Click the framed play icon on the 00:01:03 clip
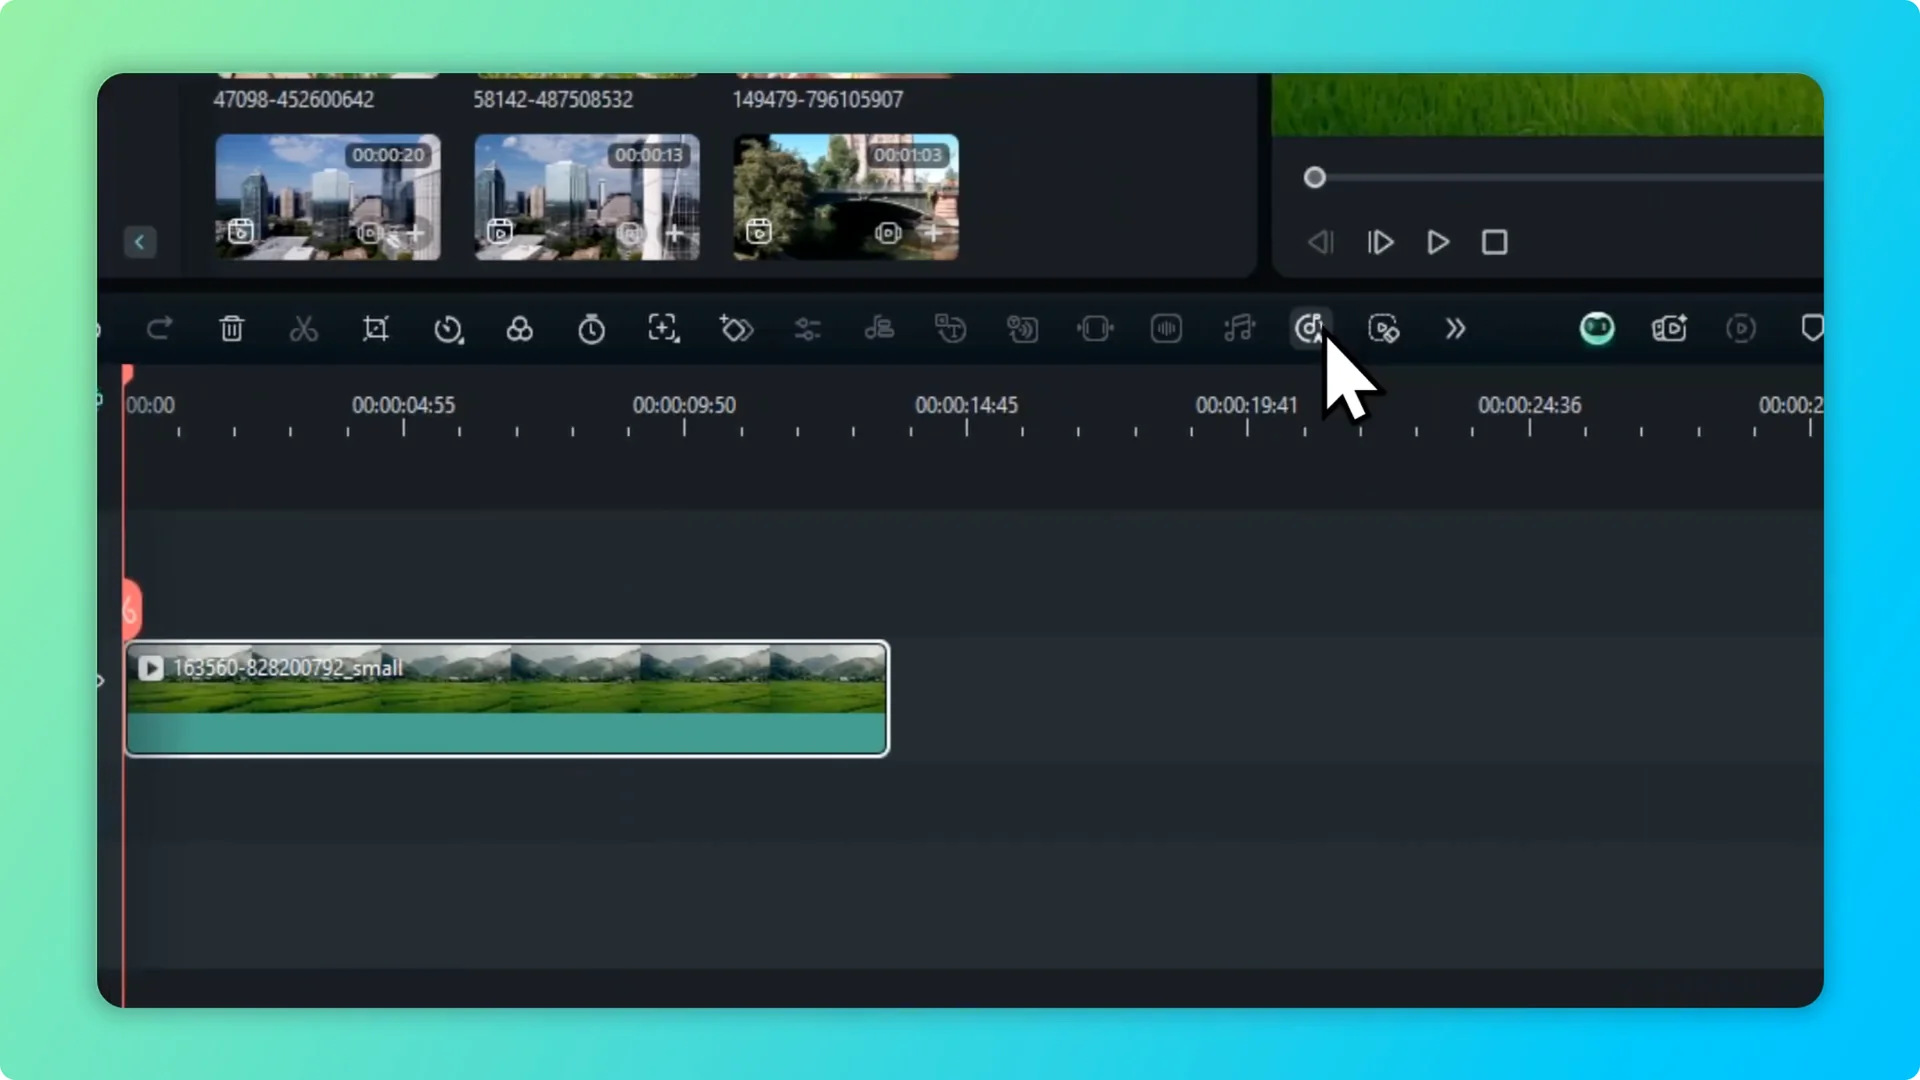The image size is (1920, 1080). pyautogui.click(x=888, y=233)
